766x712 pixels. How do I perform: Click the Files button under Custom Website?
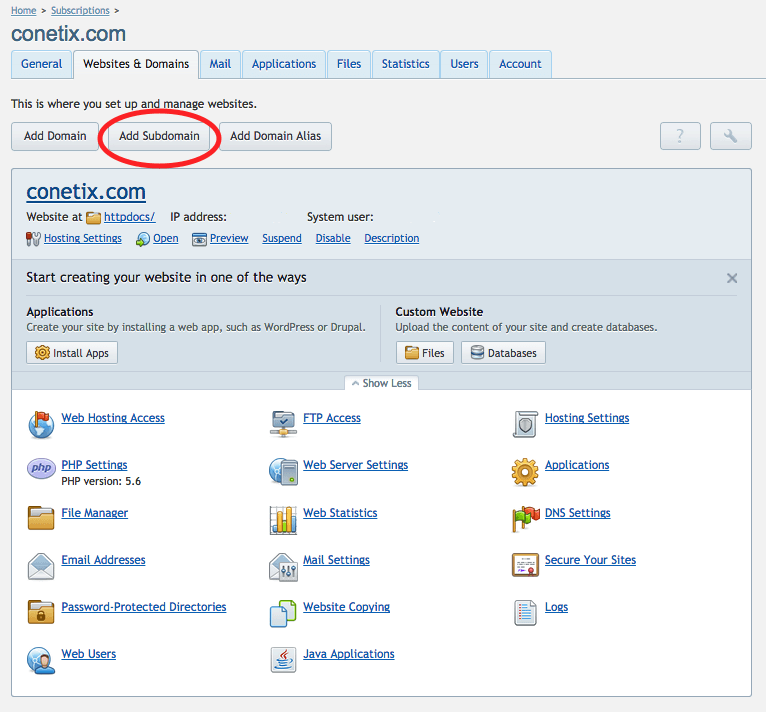(425, 353)
